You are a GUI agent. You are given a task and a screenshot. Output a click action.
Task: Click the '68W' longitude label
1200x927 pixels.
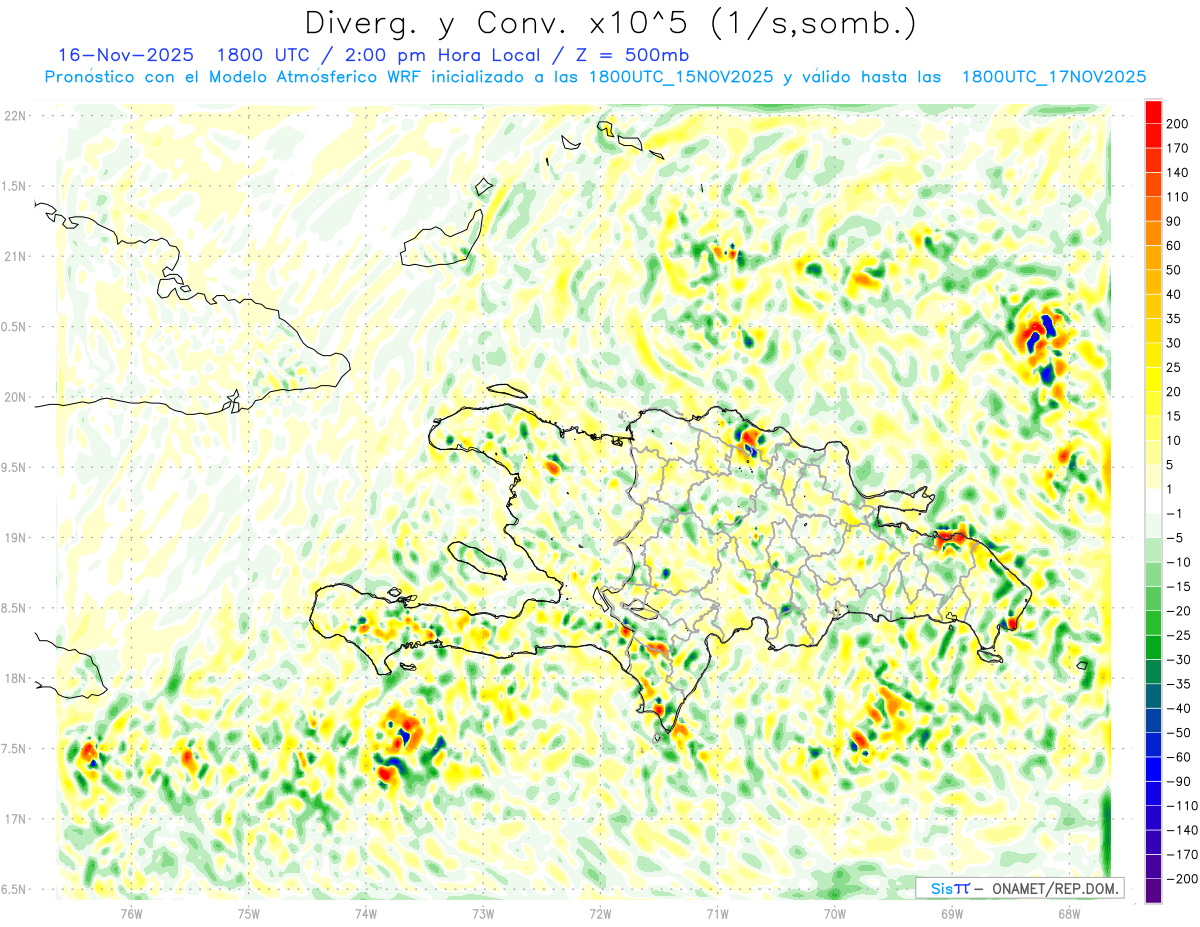(x=1069, y=913)
